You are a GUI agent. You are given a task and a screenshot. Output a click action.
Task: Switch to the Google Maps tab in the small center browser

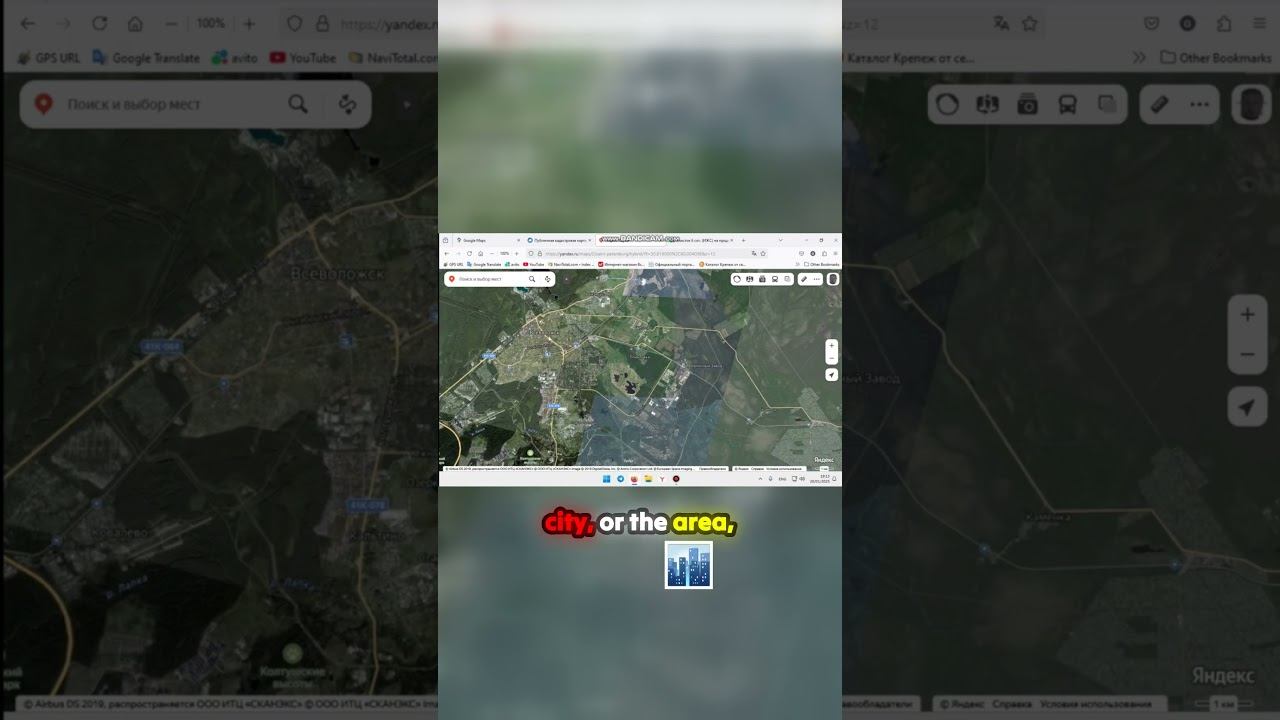488,240
